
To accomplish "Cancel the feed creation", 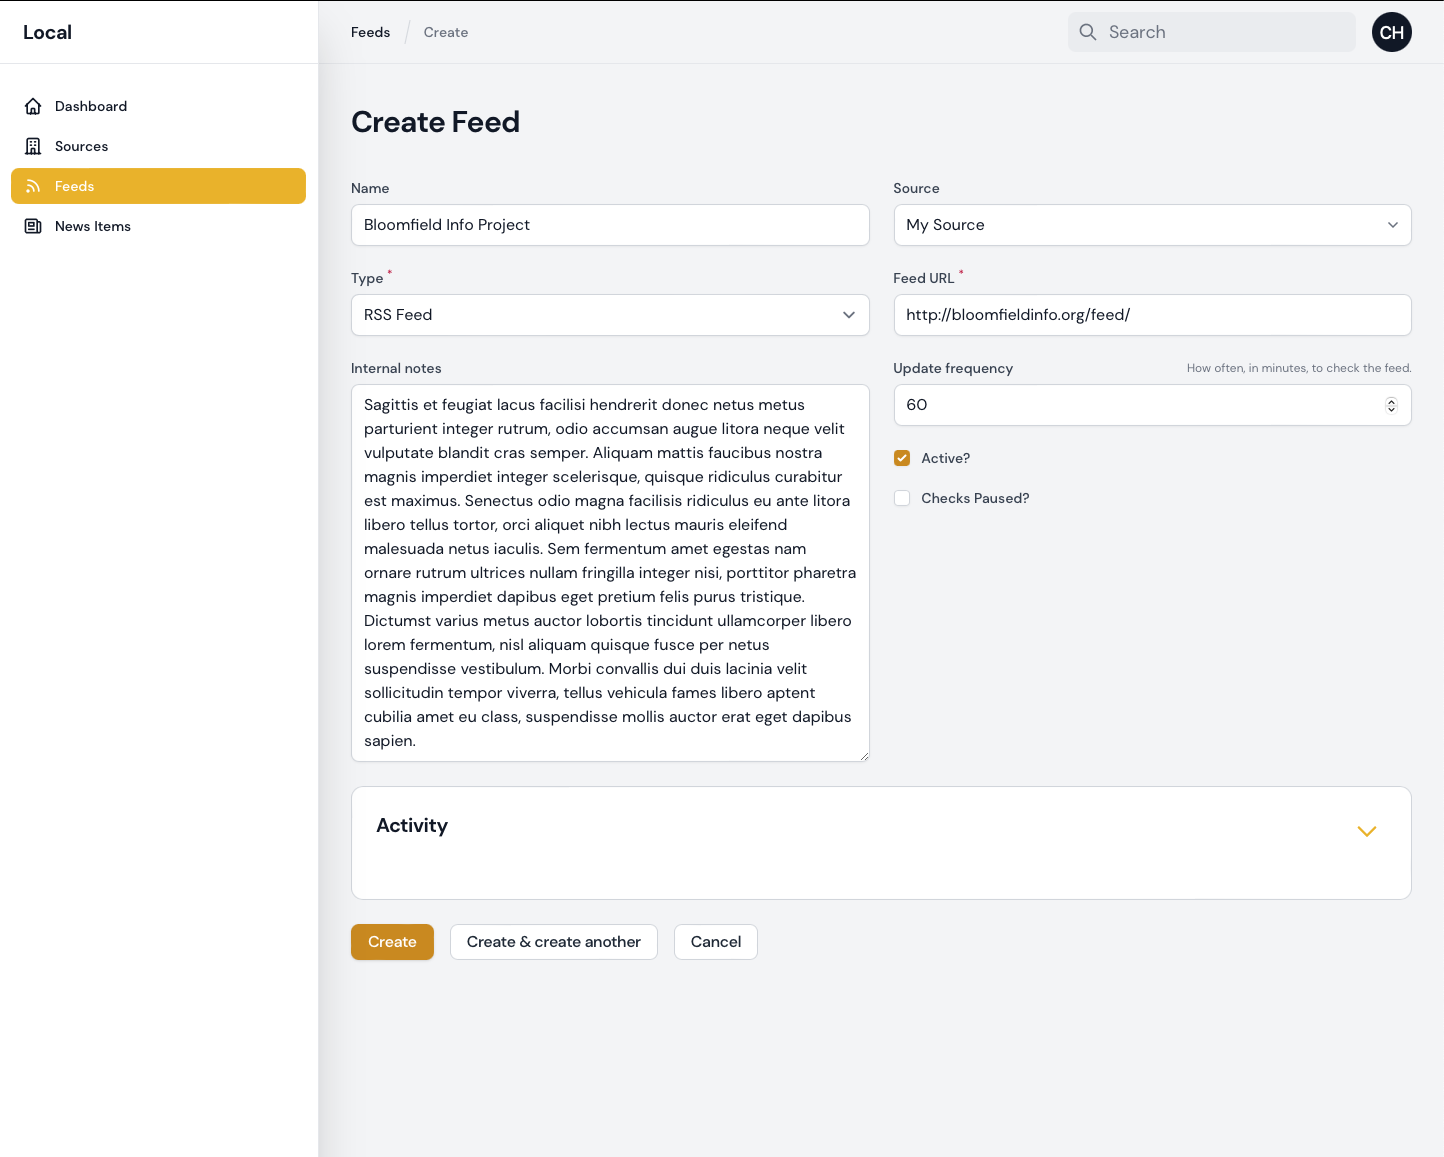I will (x=715, y=942).
